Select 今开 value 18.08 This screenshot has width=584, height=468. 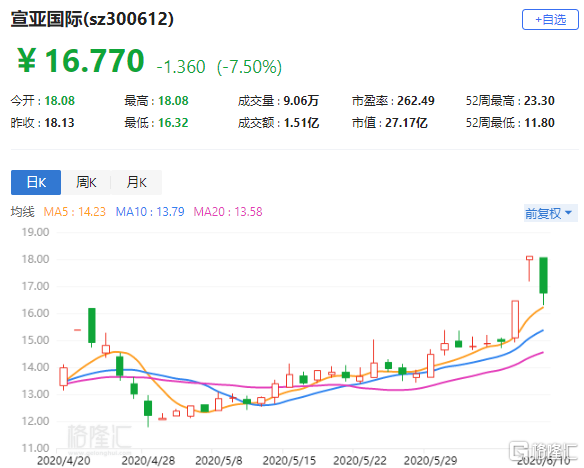pyautogui.click(x=60, y=101)
